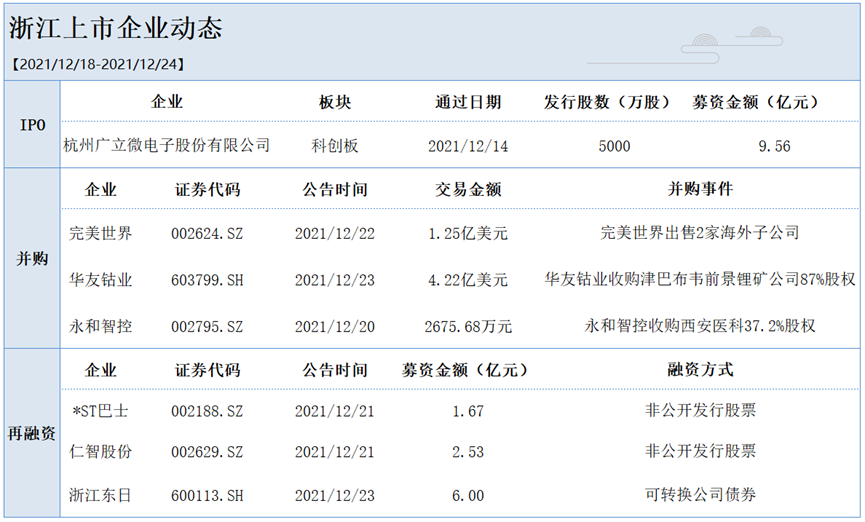This screenshot has width=865, height=522.
Task: Click the 融资方式 column header
Action: click(x=700, y=370)
